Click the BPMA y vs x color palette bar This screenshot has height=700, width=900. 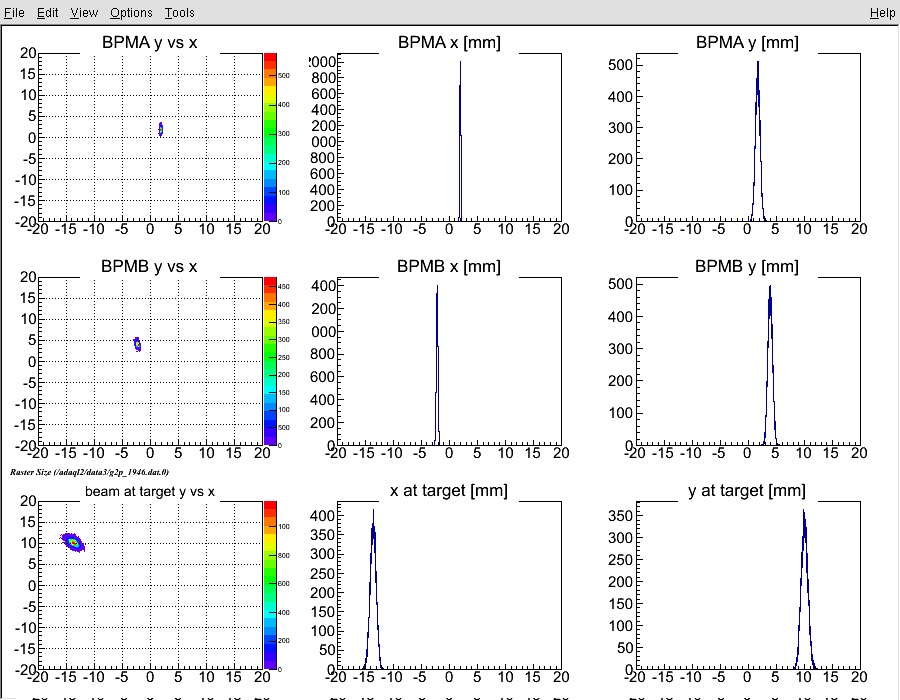pos(270,137)
